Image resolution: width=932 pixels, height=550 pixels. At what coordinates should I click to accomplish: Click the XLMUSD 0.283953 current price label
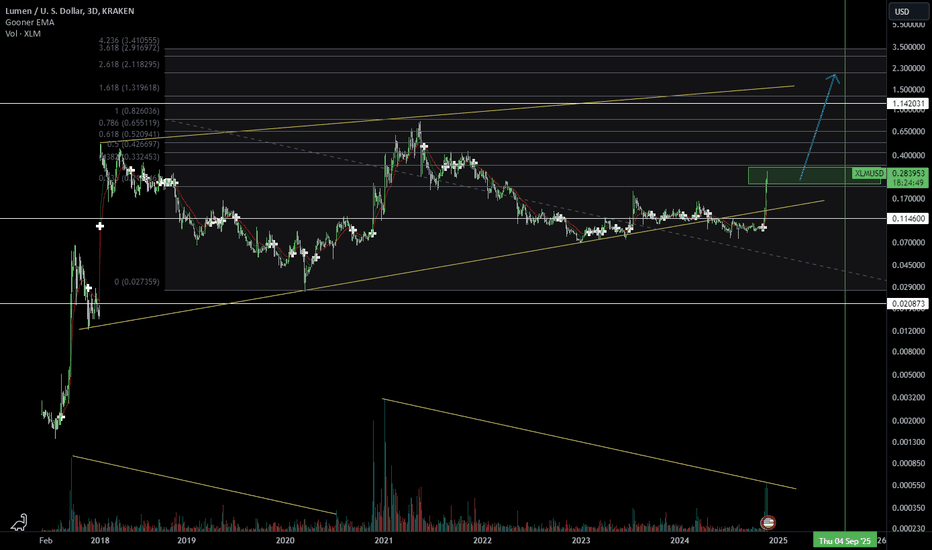coord(889,173)
